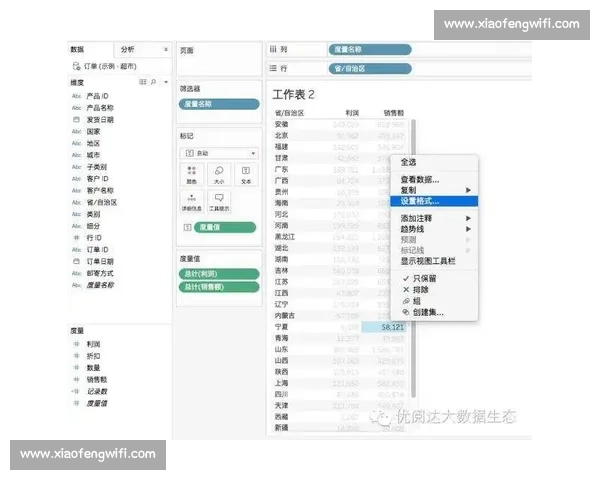
Task: Click the rows shelf icon beside 行
Action: (273, 69)
